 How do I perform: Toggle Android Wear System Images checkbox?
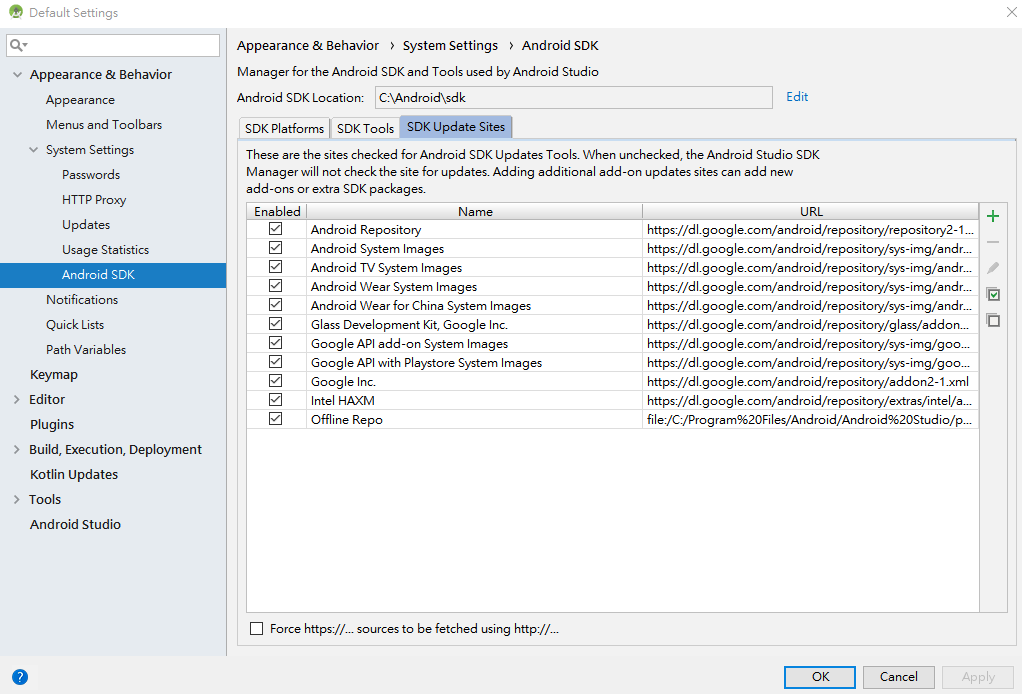tap(276, 285)
